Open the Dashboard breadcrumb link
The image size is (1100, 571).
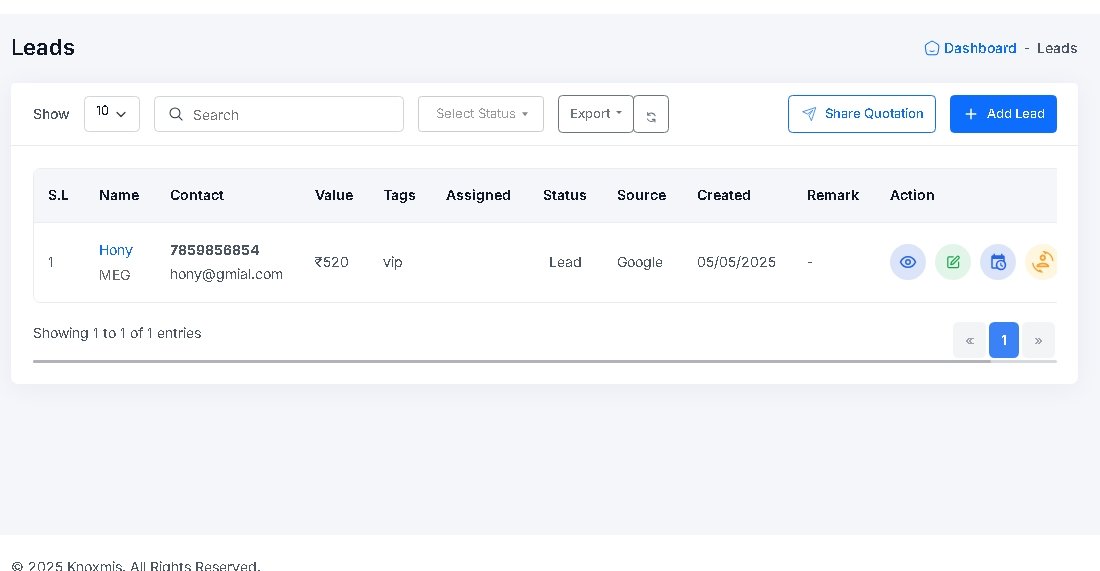click(979, 48)
